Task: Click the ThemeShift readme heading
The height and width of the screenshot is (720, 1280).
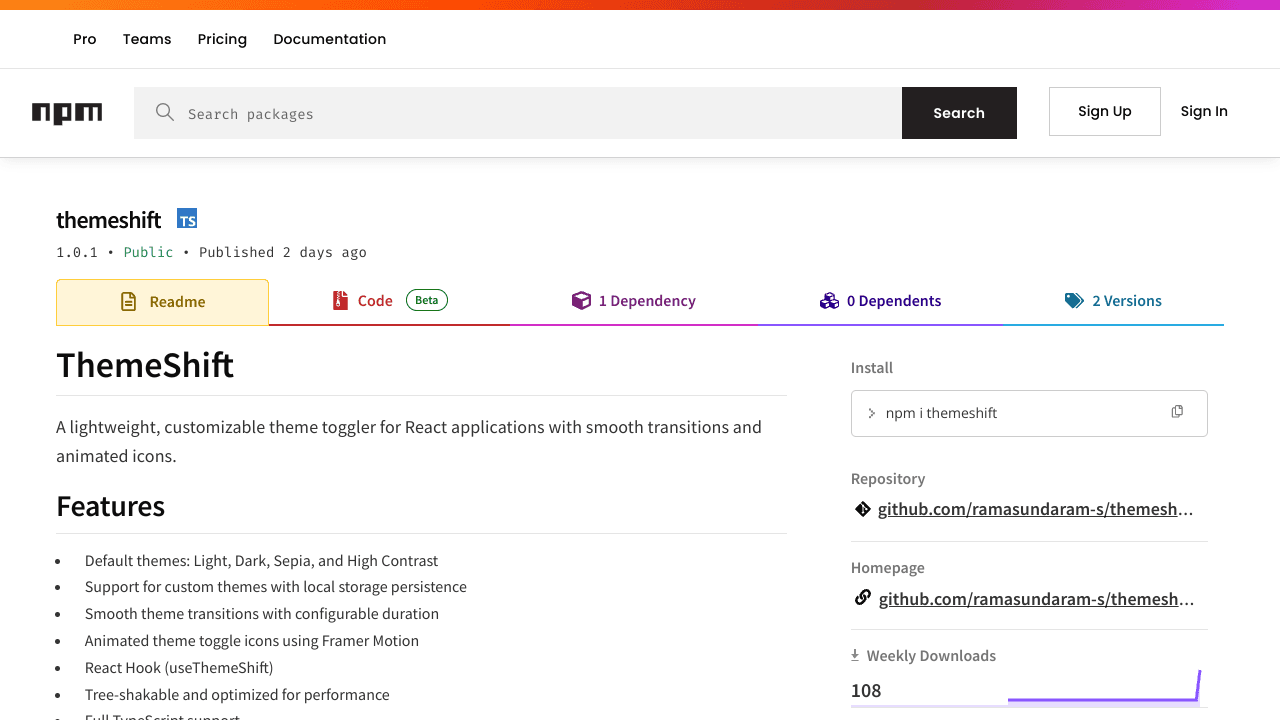Action: 145,365
